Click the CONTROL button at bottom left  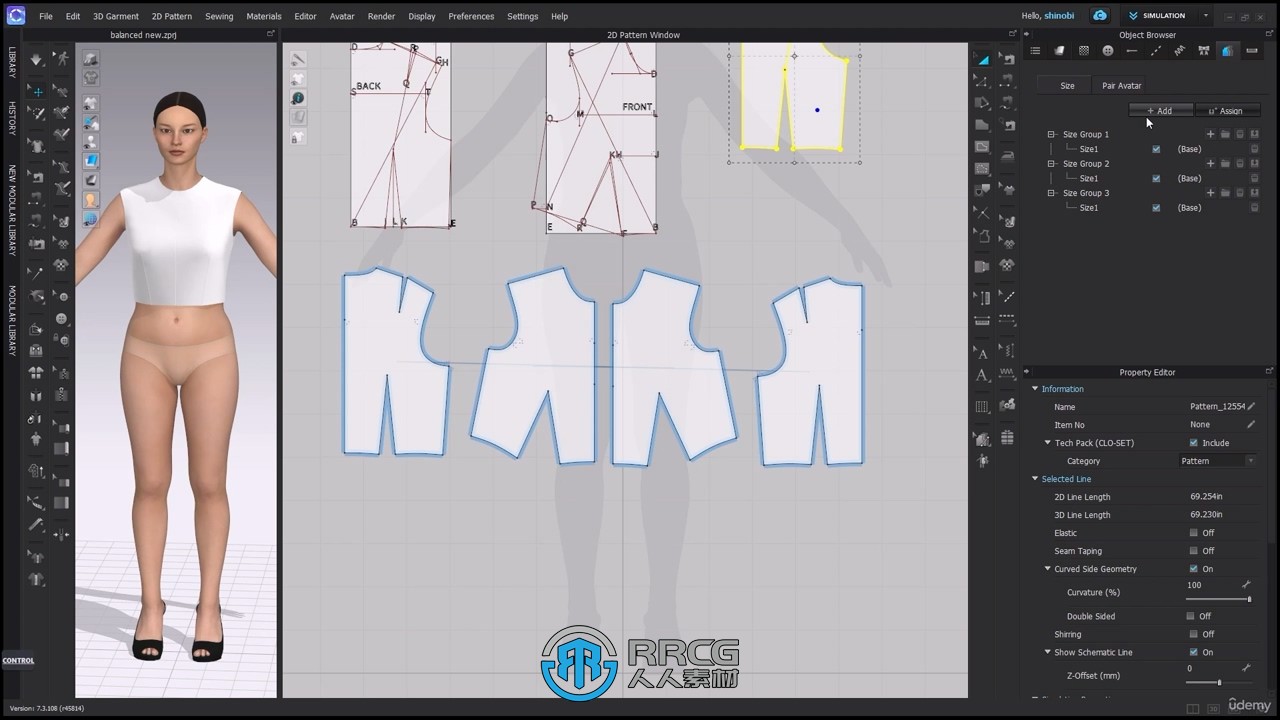[18, 660]
